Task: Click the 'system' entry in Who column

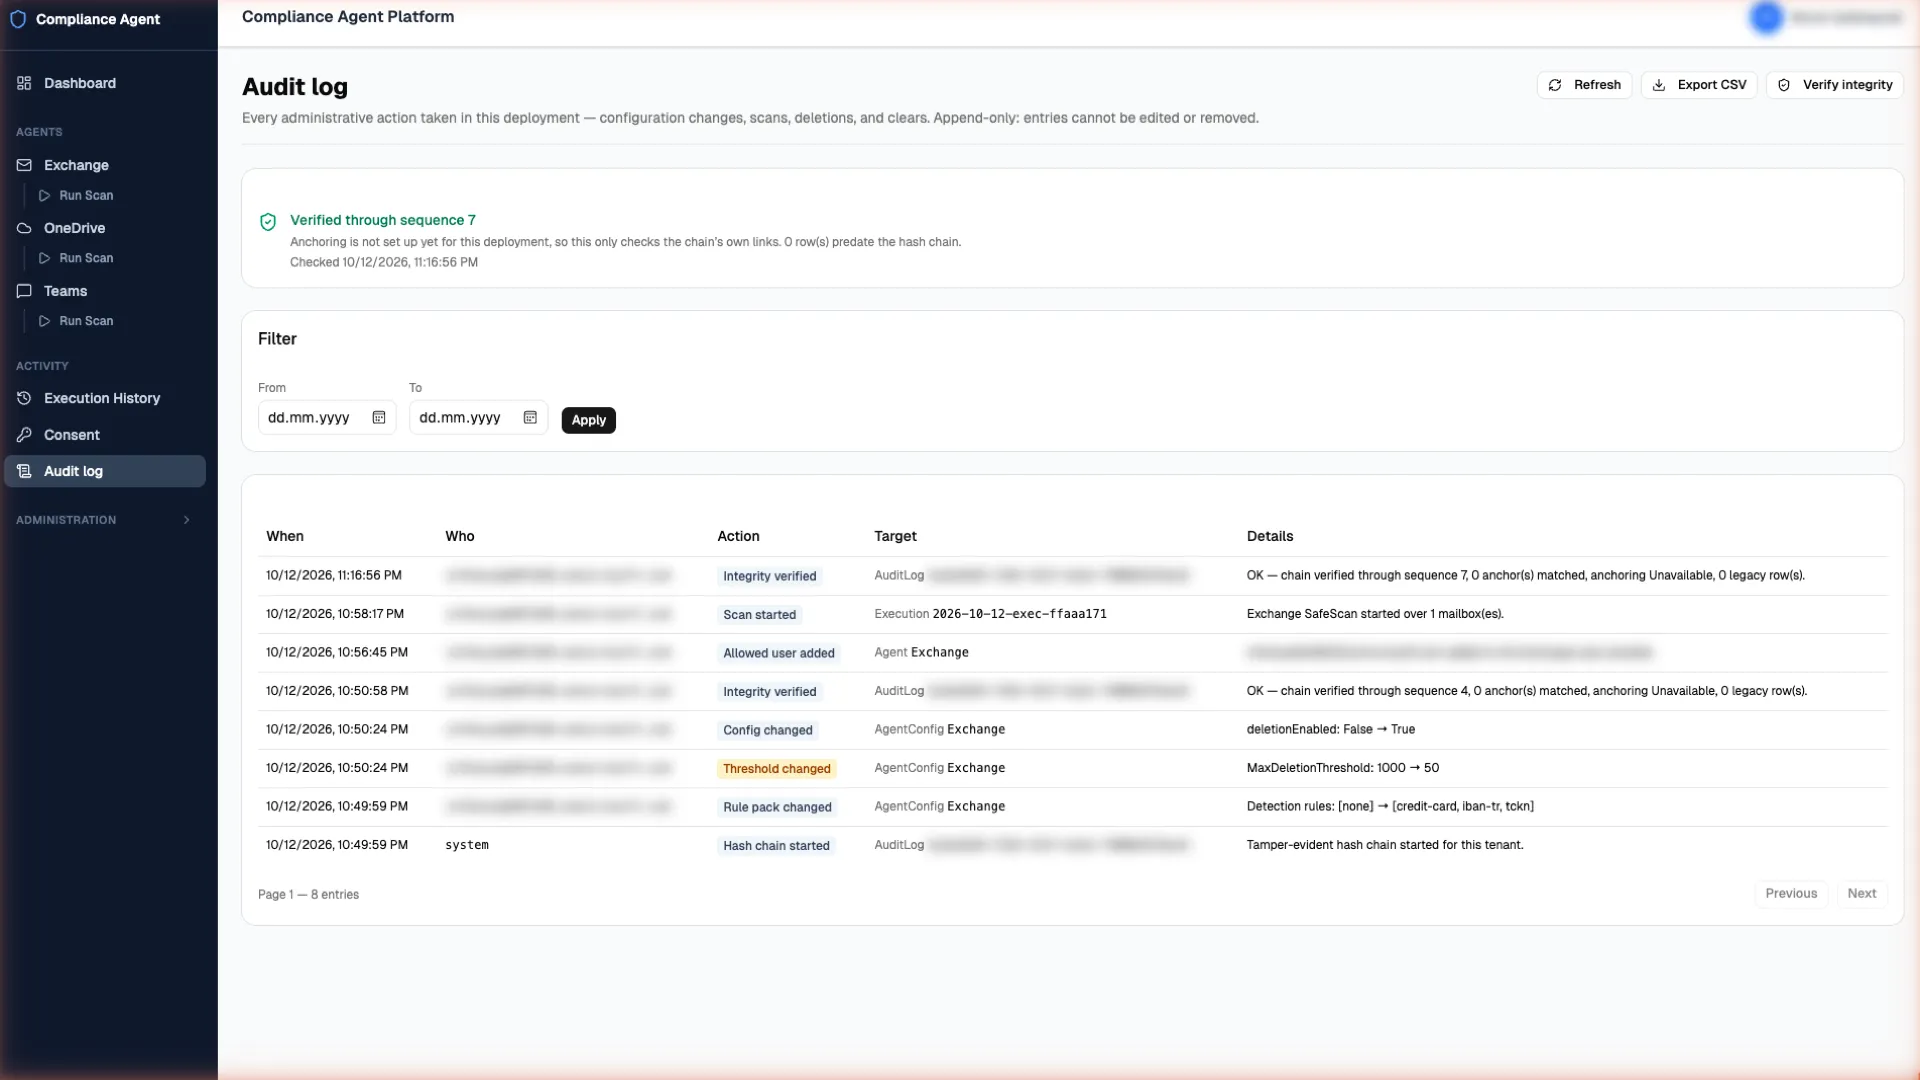Action: click(467, 845)
